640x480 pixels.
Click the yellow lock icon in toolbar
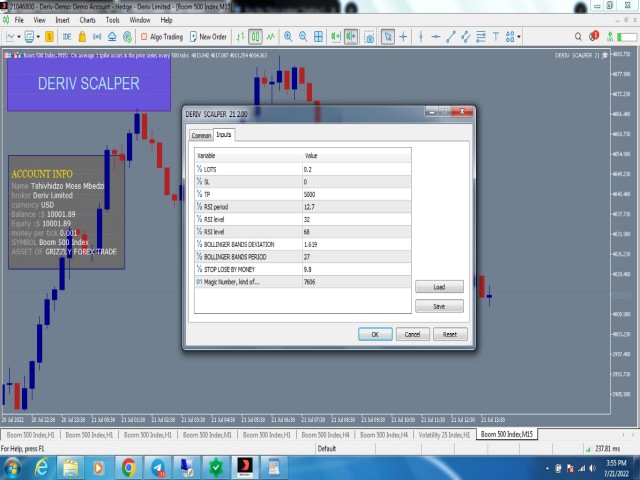click(x=82, y=37)
